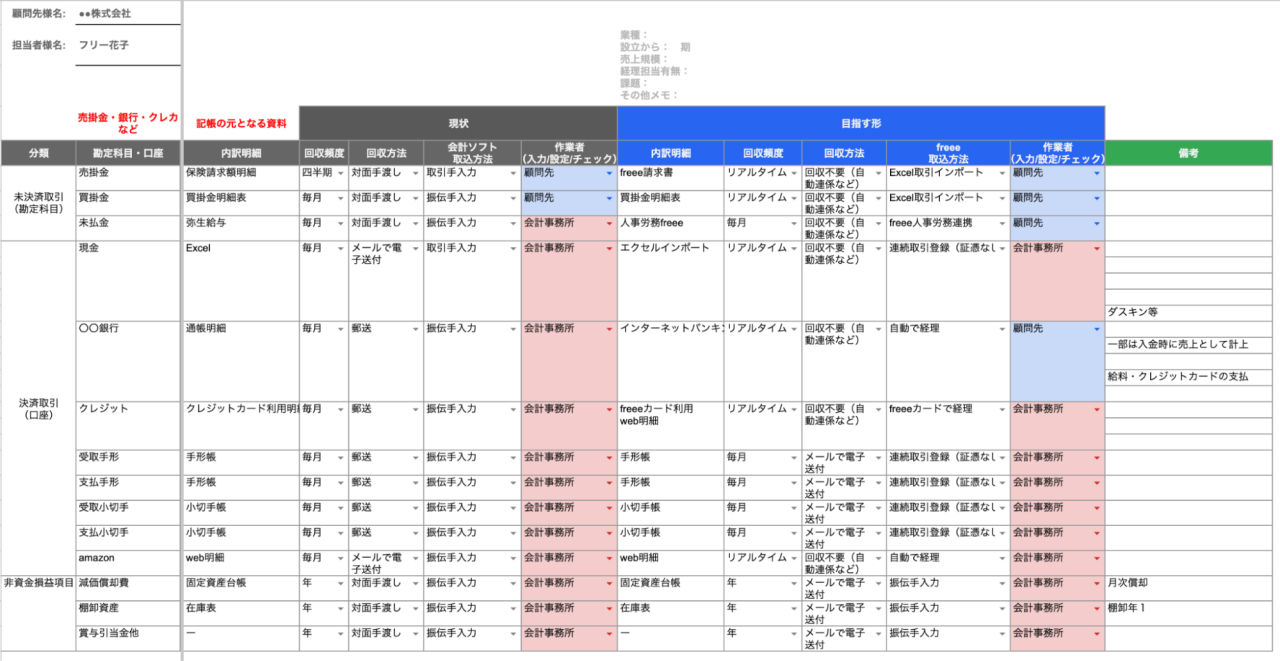
Task: Click the ダスキン等 remark cell
Action: (x=1189, y=313)
